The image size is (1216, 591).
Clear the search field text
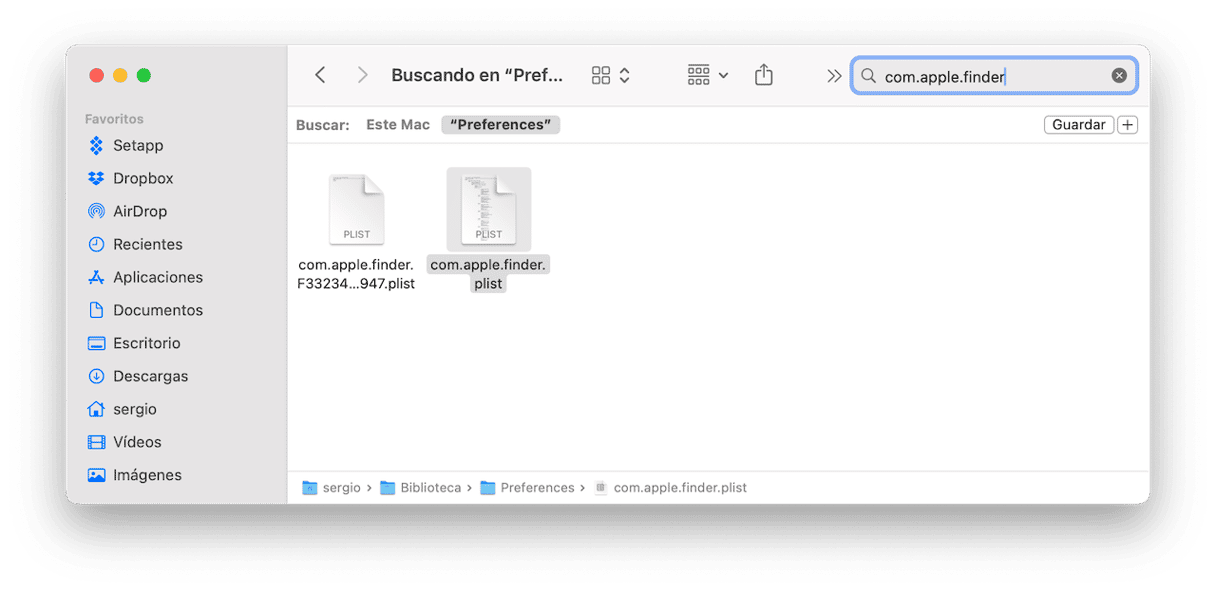click(x=1119, y=76)
